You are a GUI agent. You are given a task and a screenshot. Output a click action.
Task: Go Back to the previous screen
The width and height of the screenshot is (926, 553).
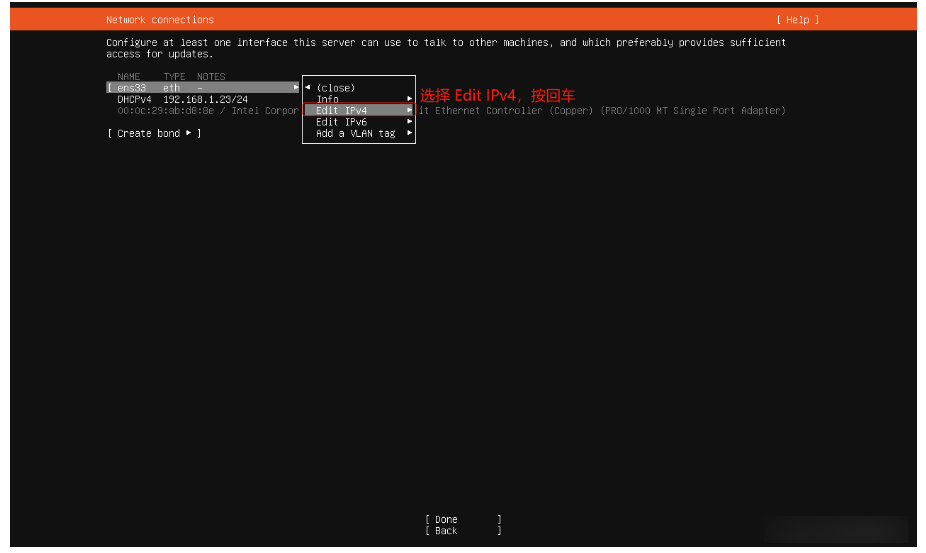pos(447,531)
